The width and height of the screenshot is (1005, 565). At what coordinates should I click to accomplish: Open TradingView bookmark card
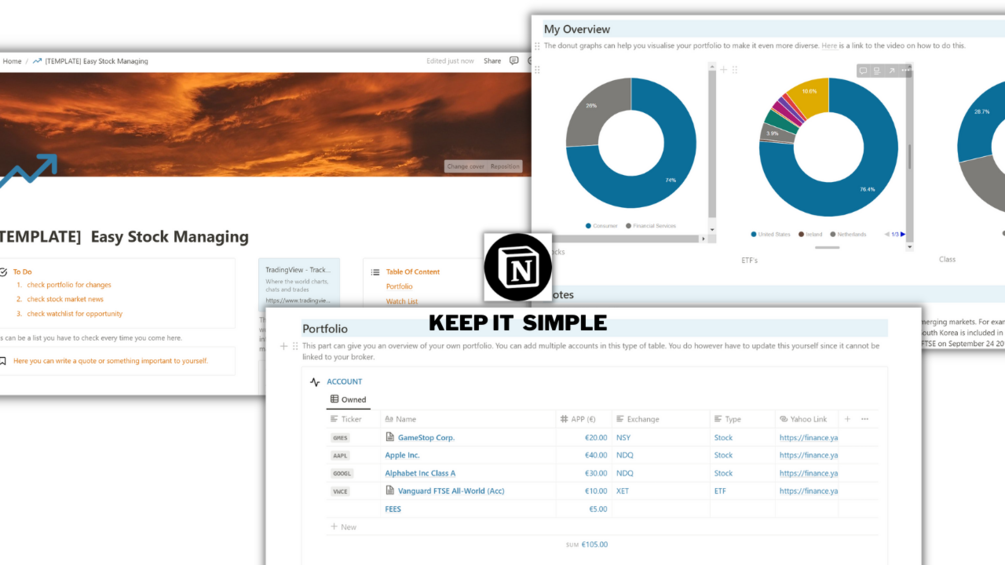click(299, 284)
